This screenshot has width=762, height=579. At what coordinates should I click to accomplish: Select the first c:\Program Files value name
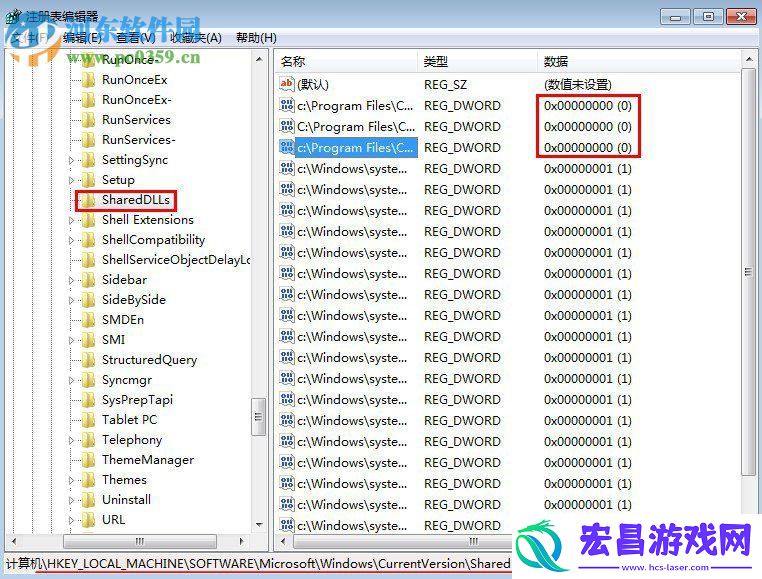[355, 105]
